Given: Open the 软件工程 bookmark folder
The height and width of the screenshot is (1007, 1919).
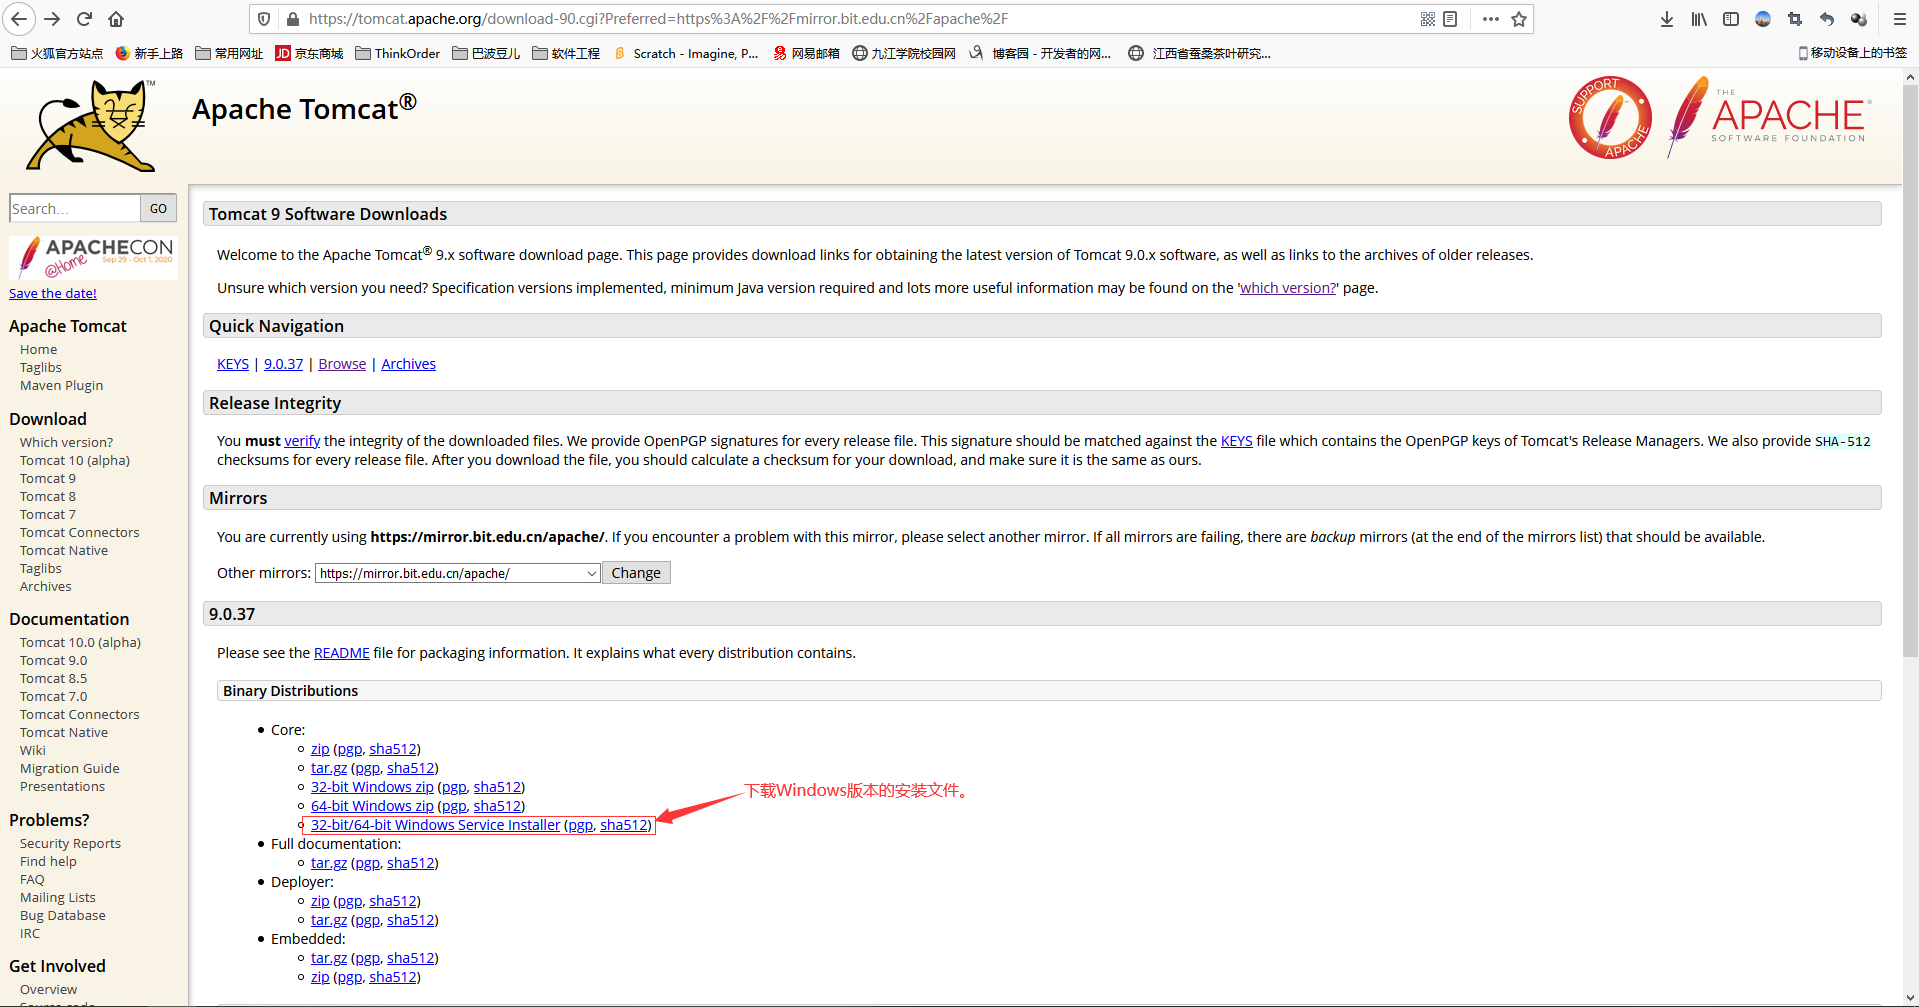Looking at the screenshot, I should pos(566,53).
